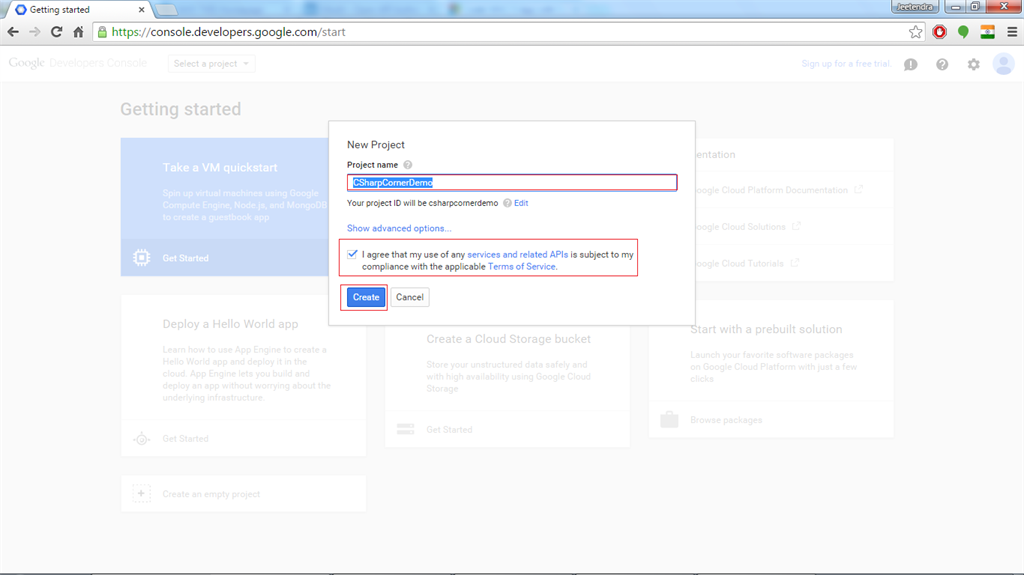Open a new browser tab

pos(167,10)
